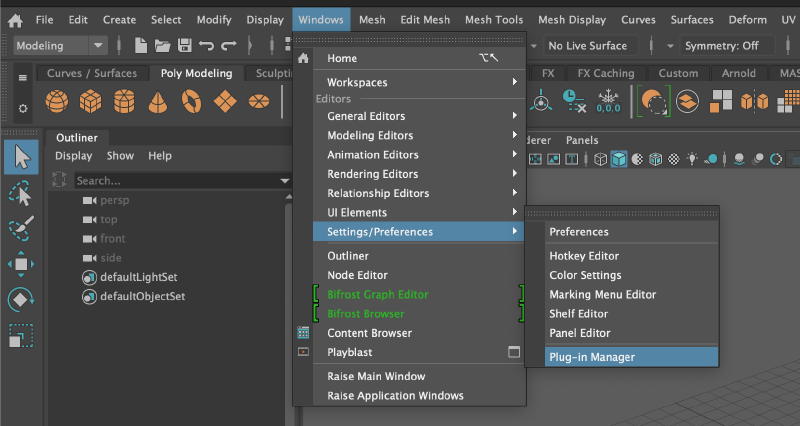Image resolution: width=800 pixels, height=426 pixels.
Task: Click the Boolean crescent shelf icon
Action: 654,101
